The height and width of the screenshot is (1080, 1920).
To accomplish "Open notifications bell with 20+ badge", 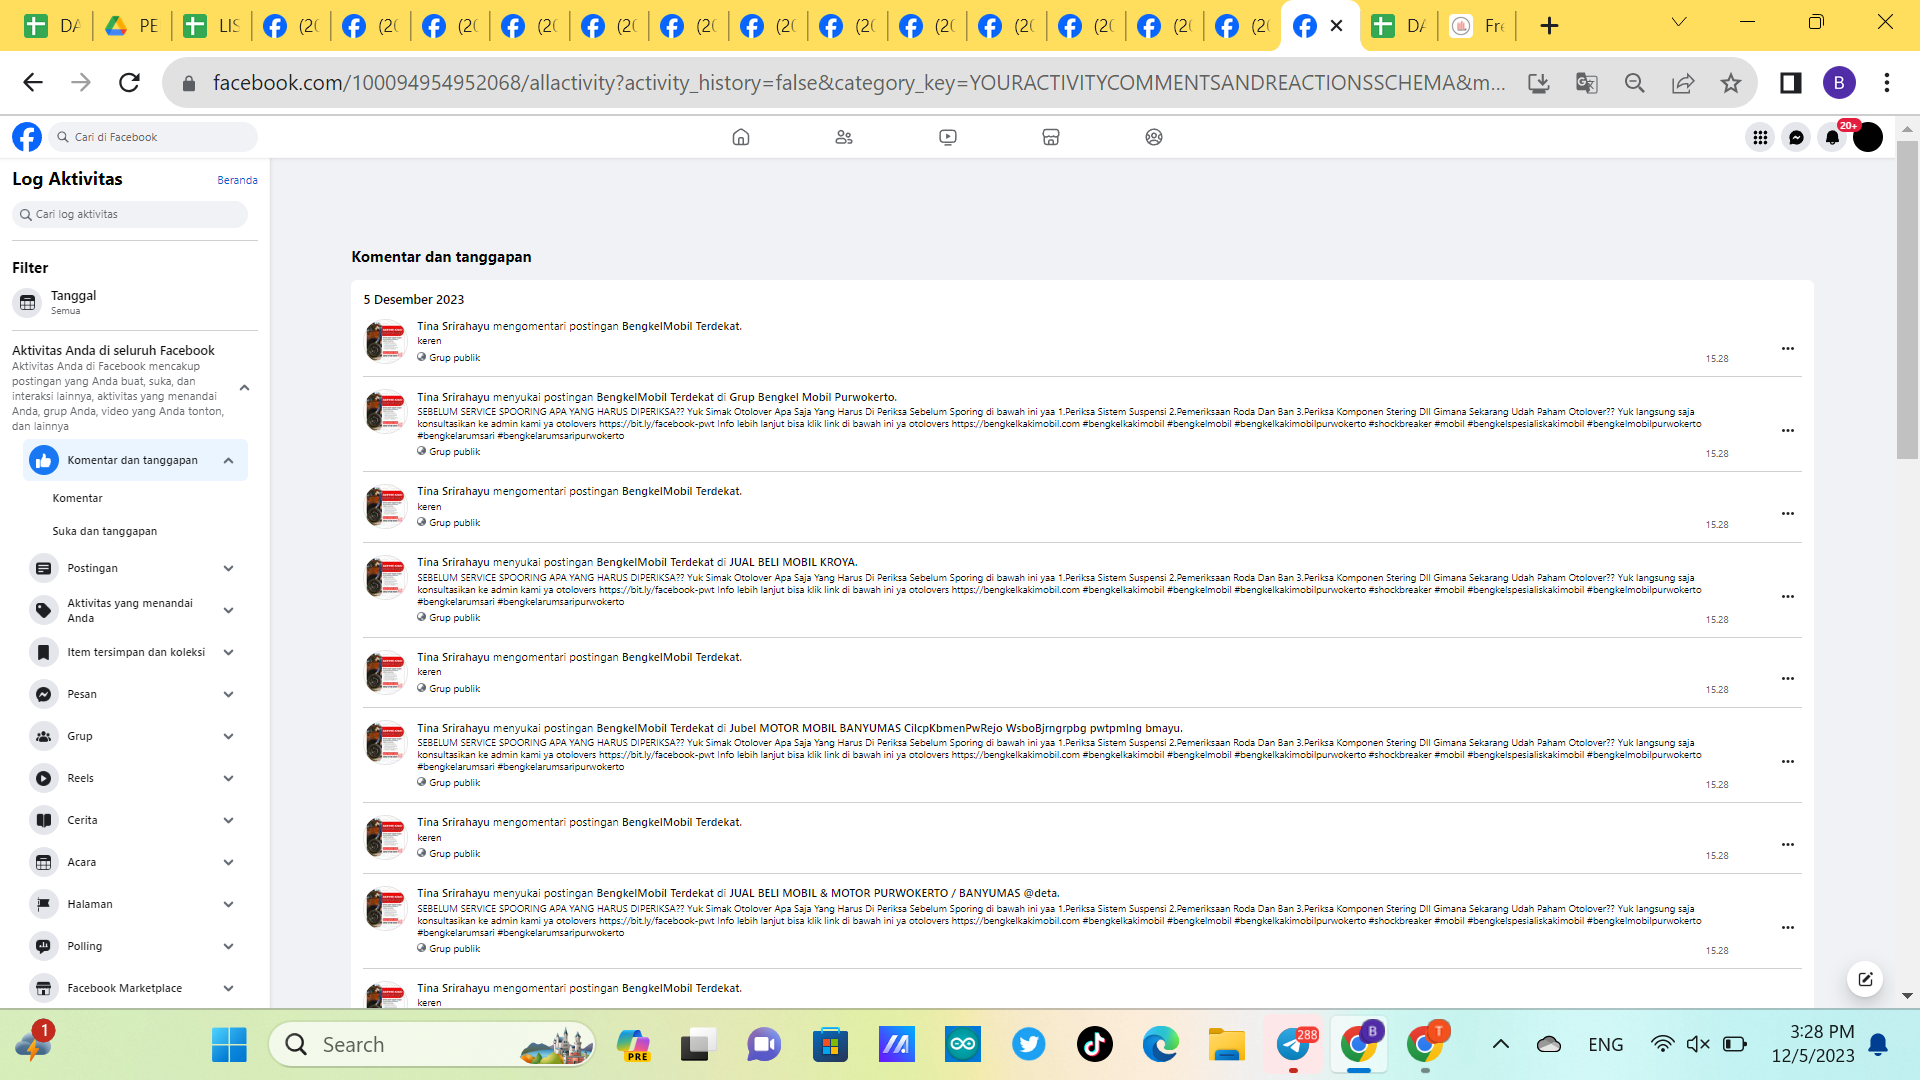I will tap(1833, 137).
